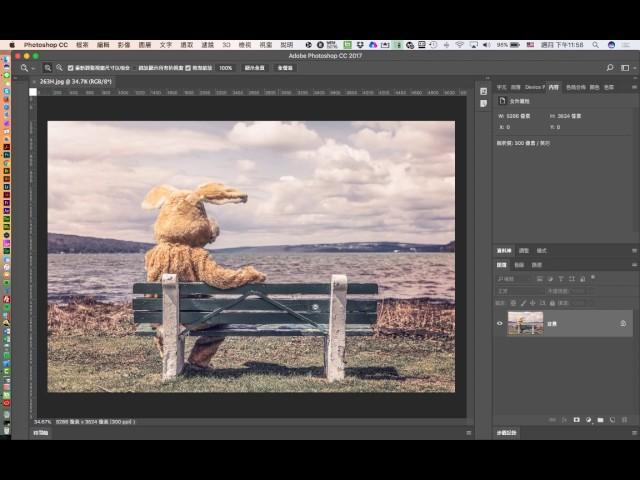640x480 pixels.
Task: Switch to the Styles panel tab
Action: point(542,251)
